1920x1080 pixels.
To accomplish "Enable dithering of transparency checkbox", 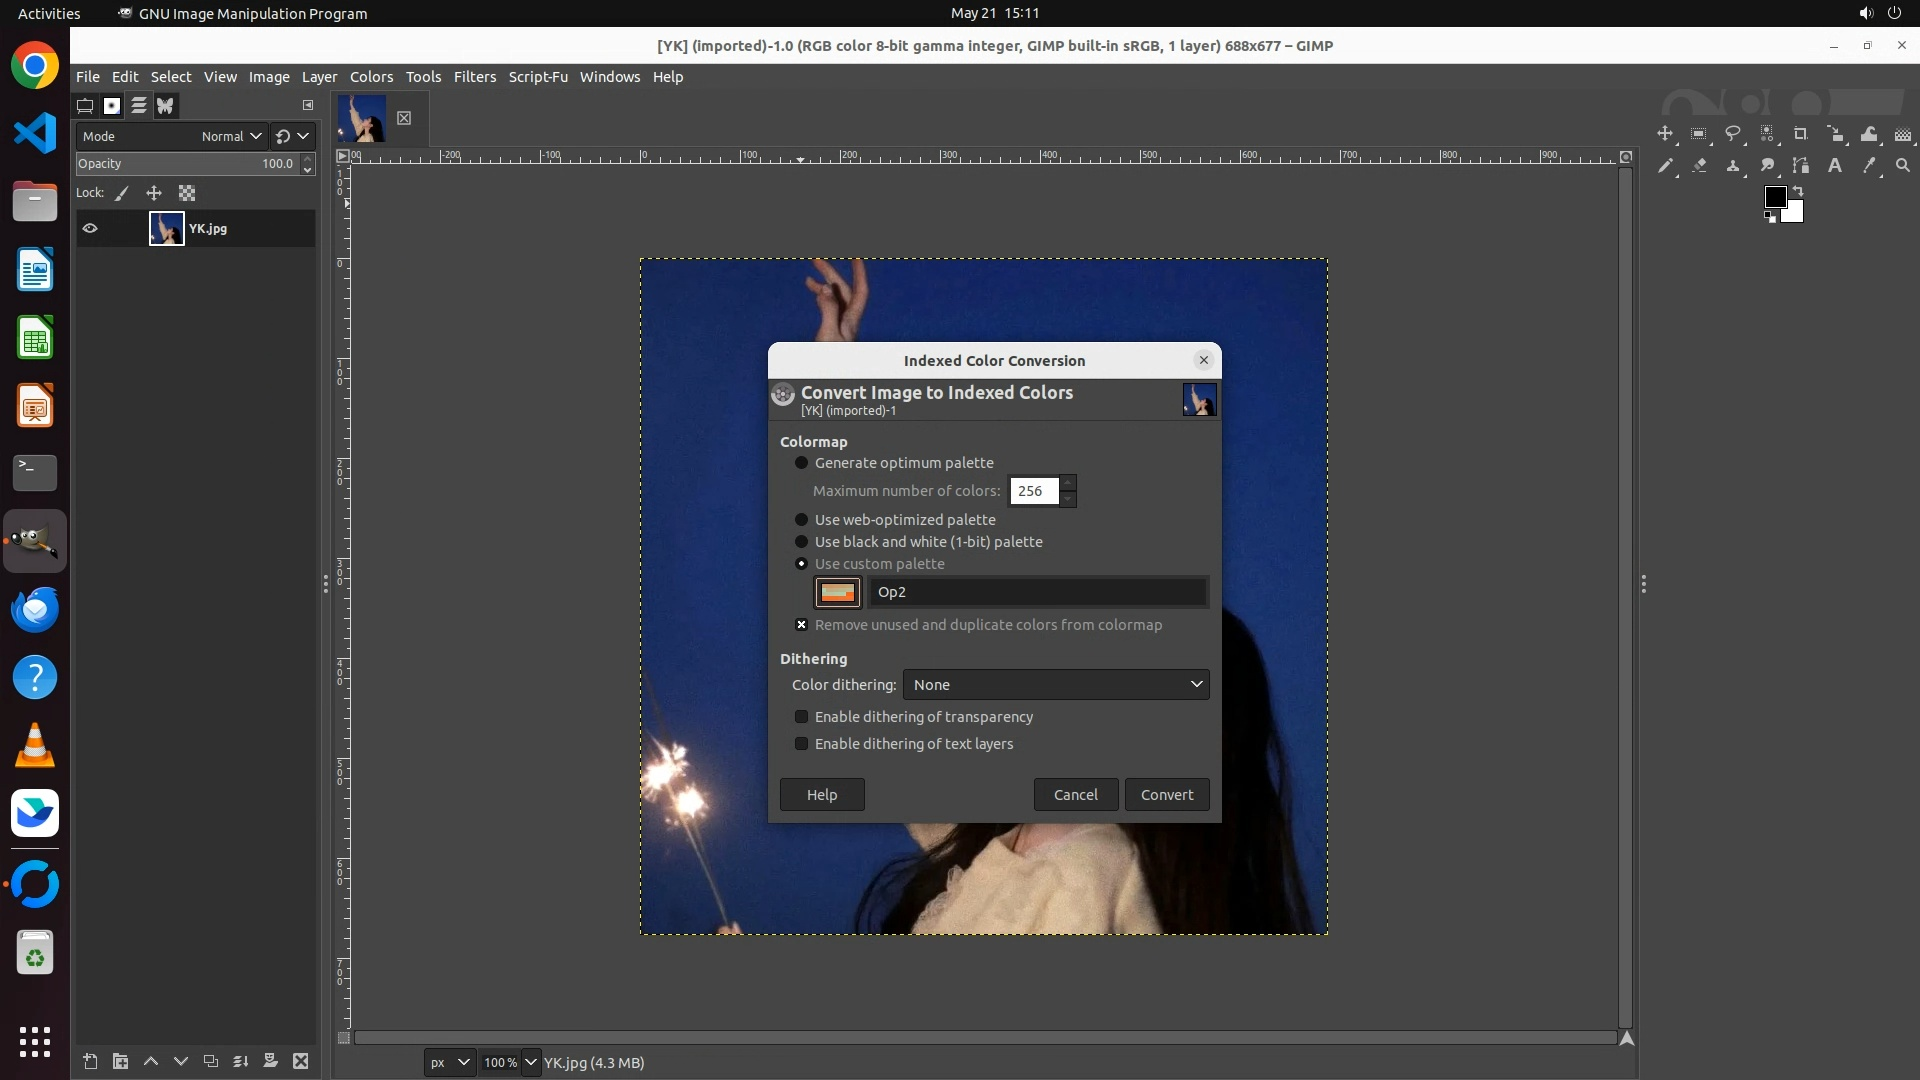I will 801,717.
